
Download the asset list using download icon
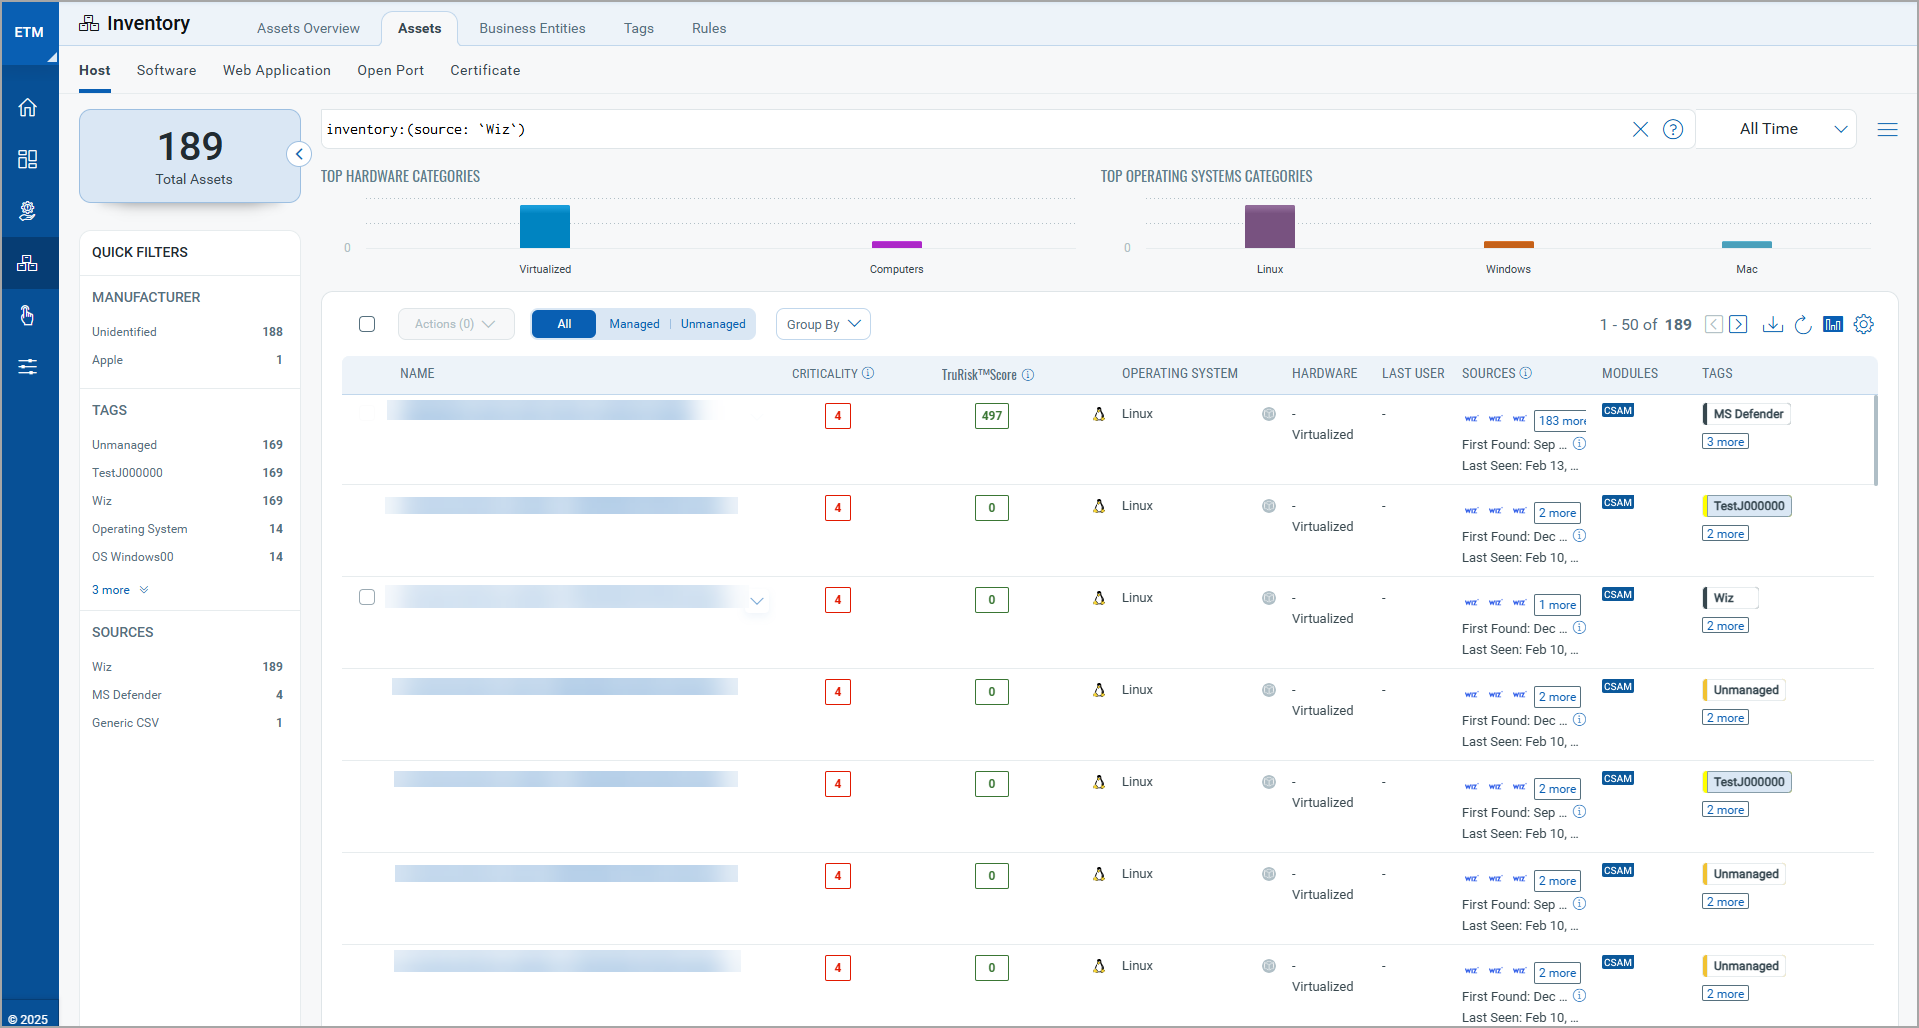coord(1772,324)
